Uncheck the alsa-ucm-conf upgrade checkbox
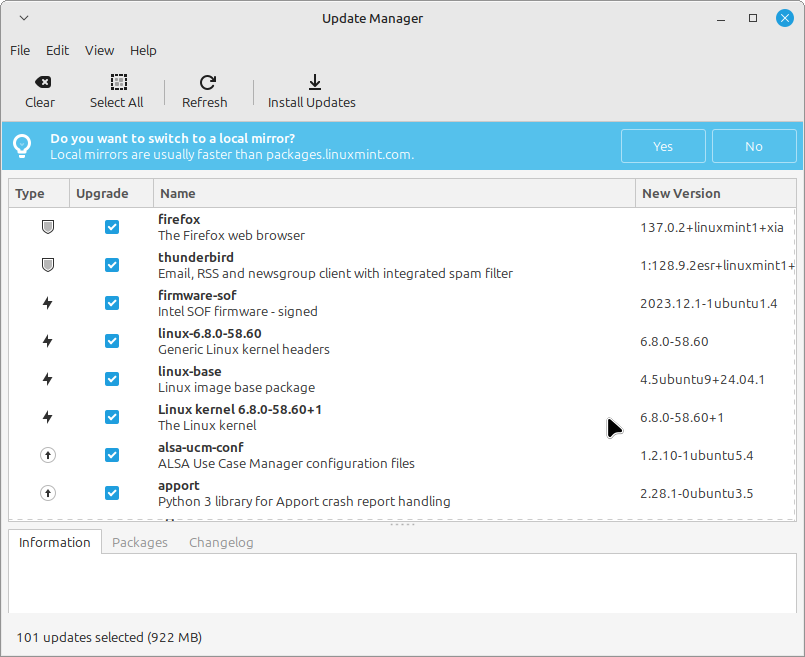Viewport: 805px width, 657px height. pos(112,455)
